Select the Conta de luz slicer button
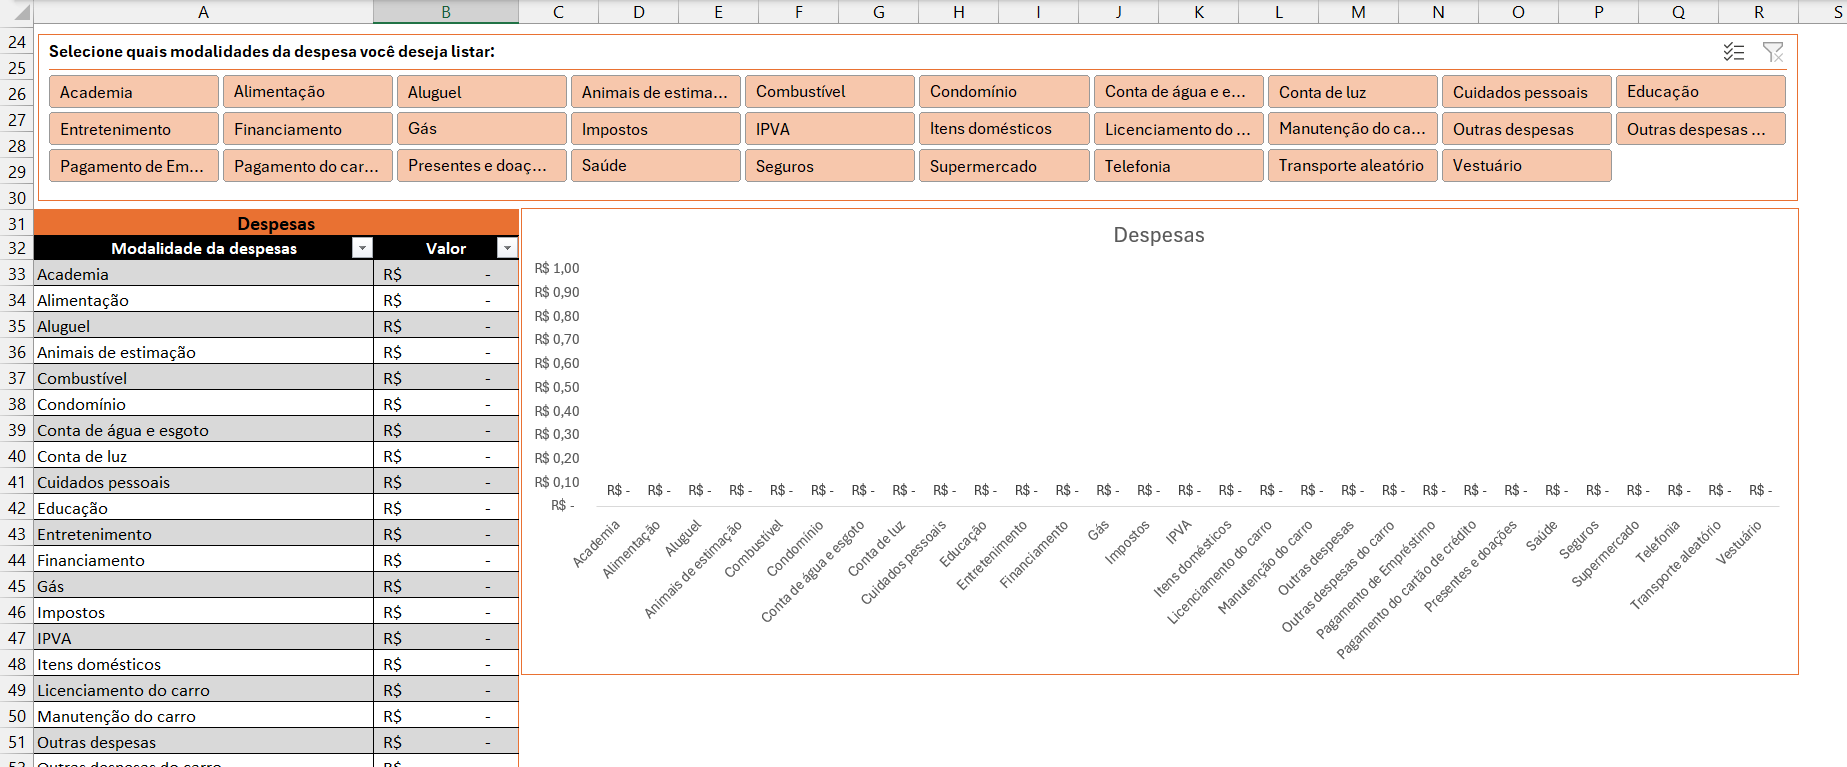The width and height of the screenshot is (1847, 767). (x=1352, y=92)
